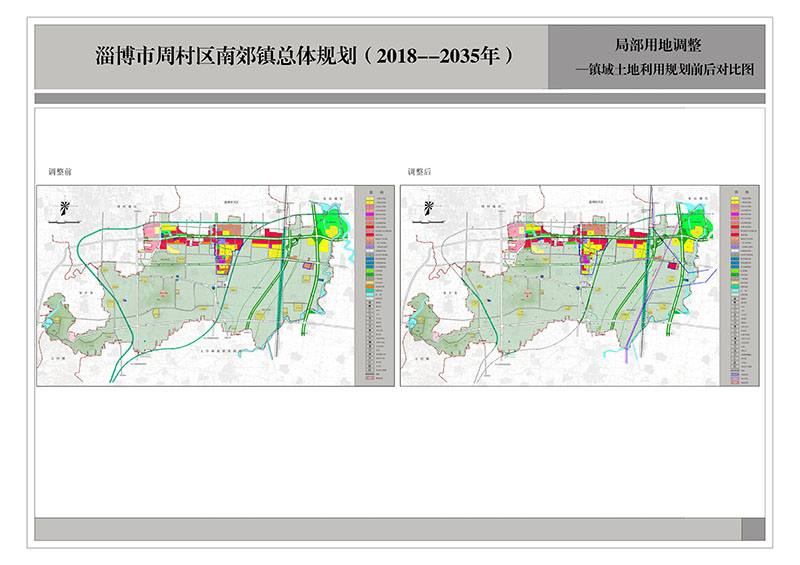Open the 调整前 land-use map image
This screenshot has width=800, height=565.
point(215,286)
